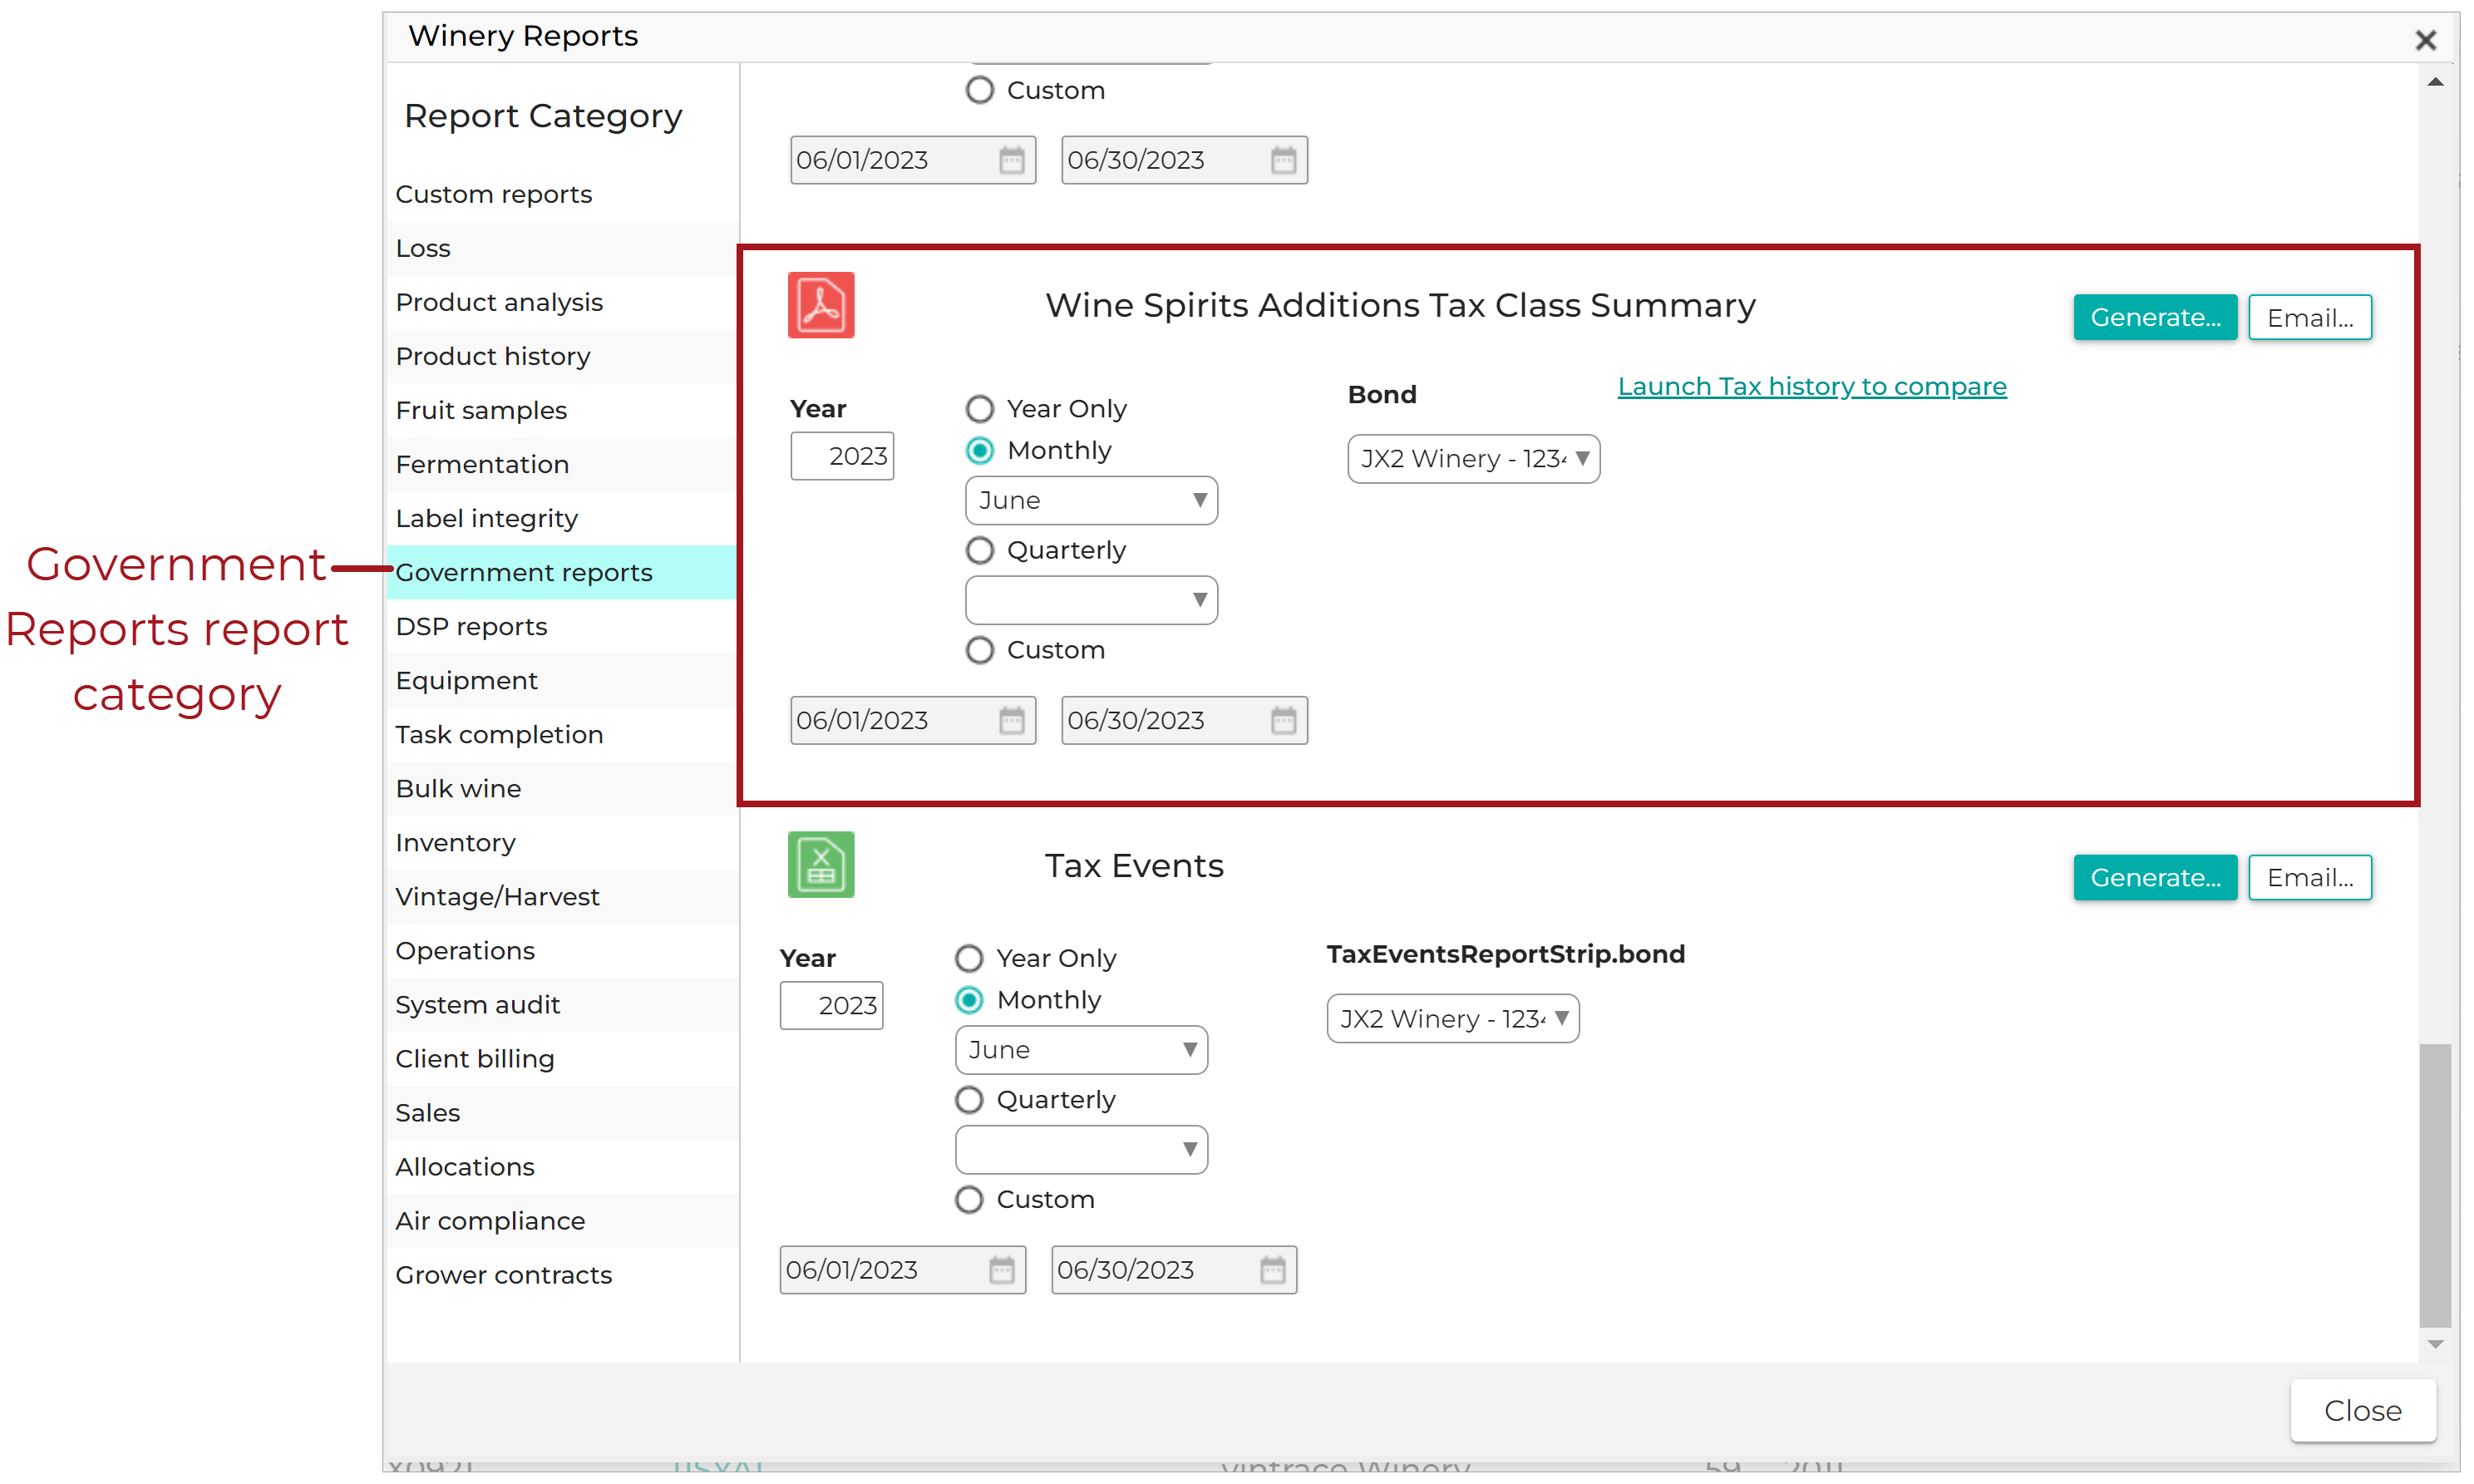Open System audit category

562,1004
